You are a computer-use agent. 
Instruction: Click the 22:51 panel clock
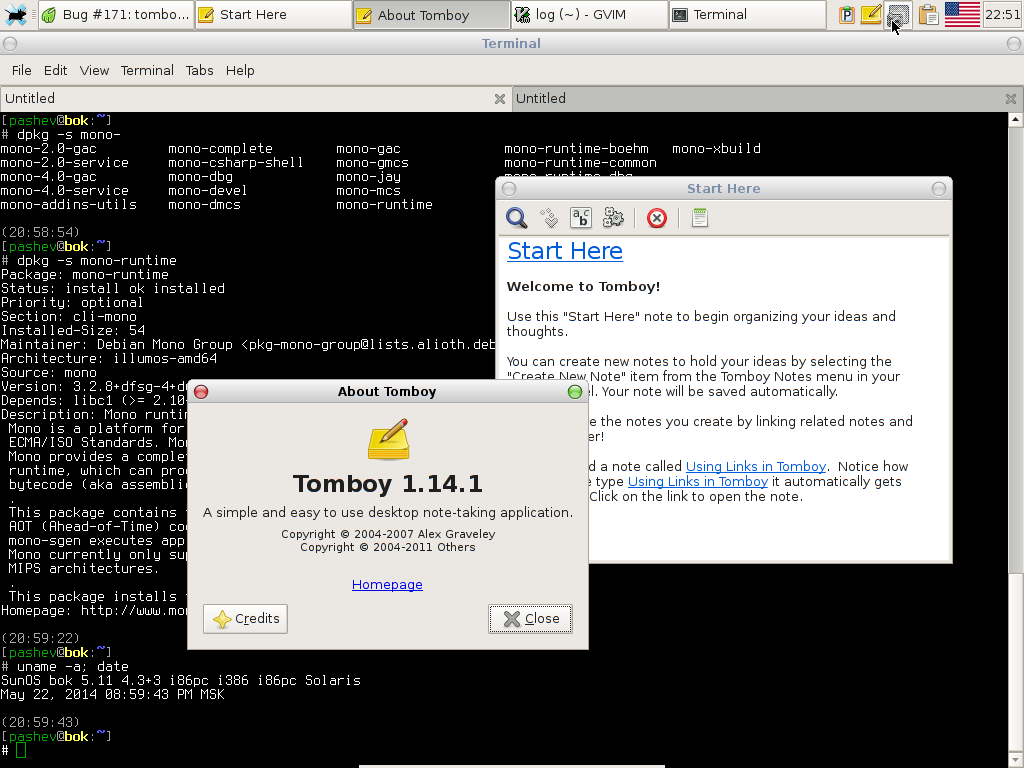pos(1002,14)
